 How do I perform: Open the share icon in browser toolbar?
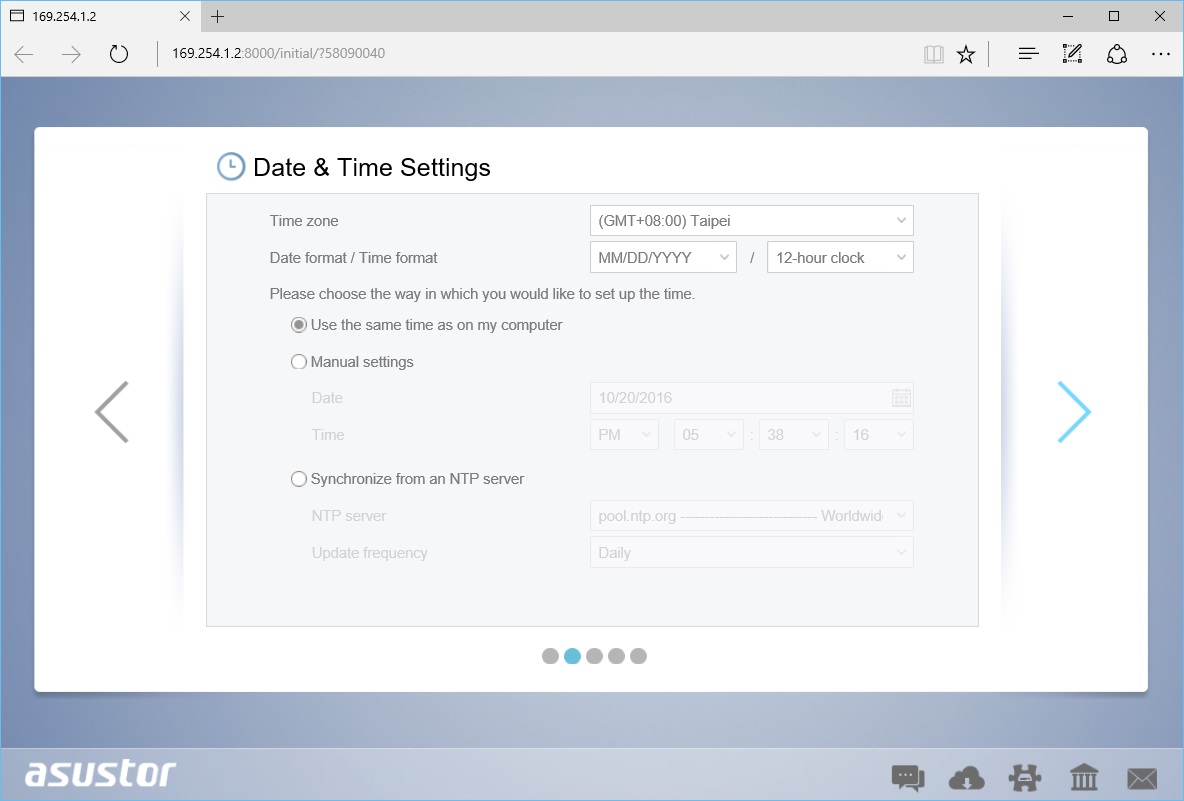1117,54
